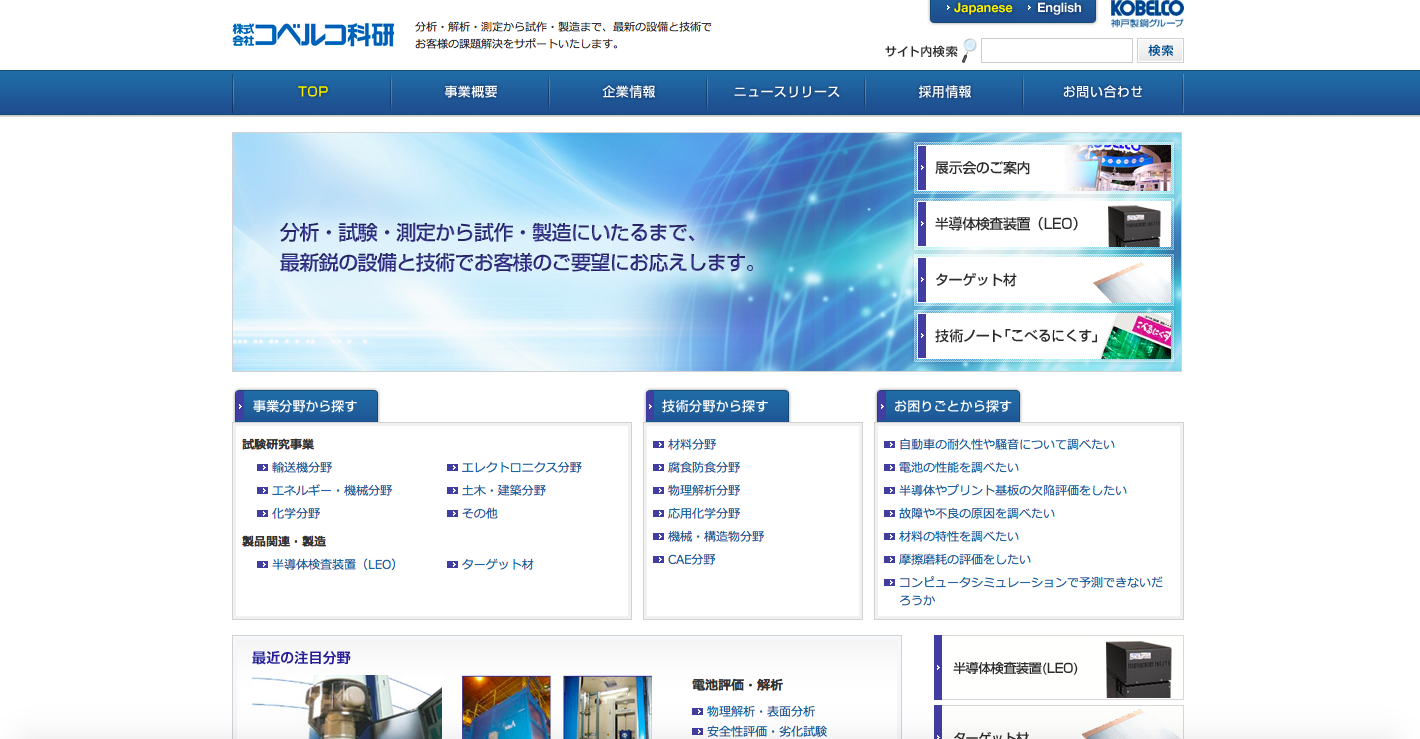Screen dimensions: 1420x739
Task: Open the TOP navigation tab
Action: point(313,92)
